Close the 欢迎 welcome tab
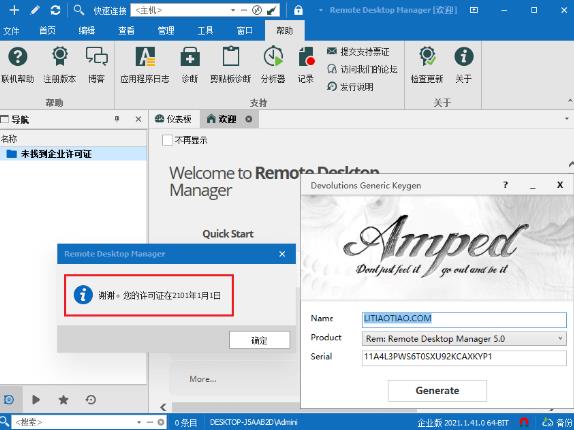574x430 pixels. click(x=249, y=119)
